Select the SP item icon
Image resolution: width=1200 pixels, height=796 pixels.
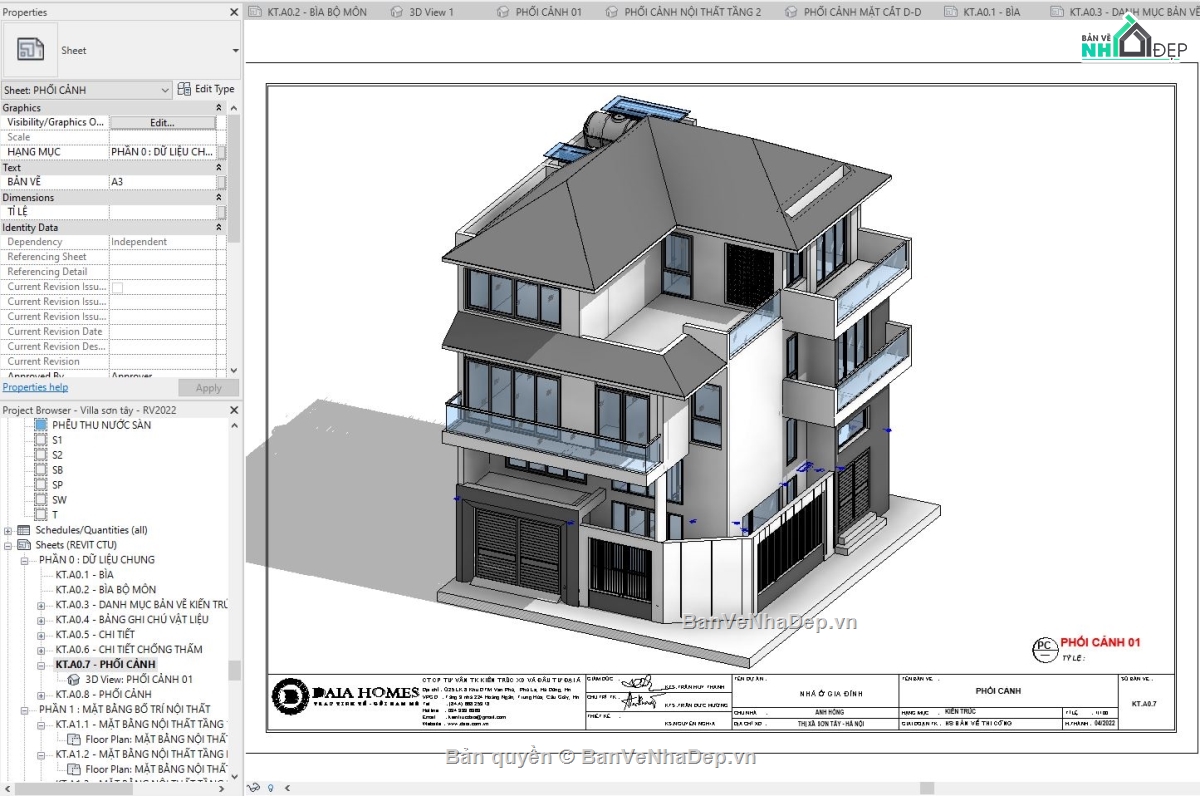click(41, 485)
